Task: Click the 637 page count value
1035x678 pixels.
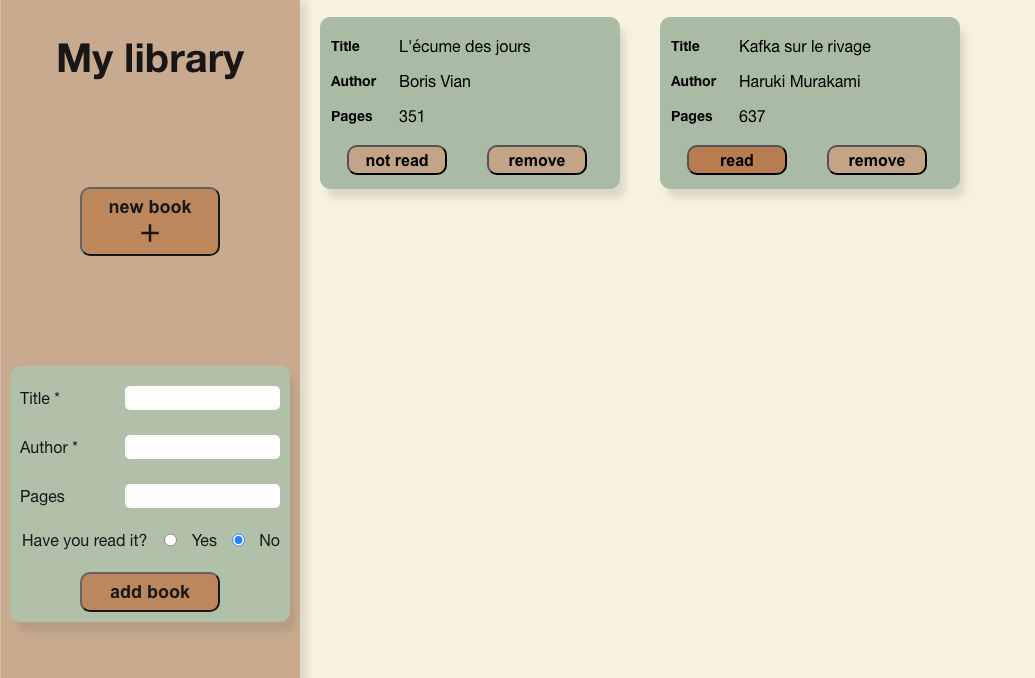Action: (x=751, y=116)
